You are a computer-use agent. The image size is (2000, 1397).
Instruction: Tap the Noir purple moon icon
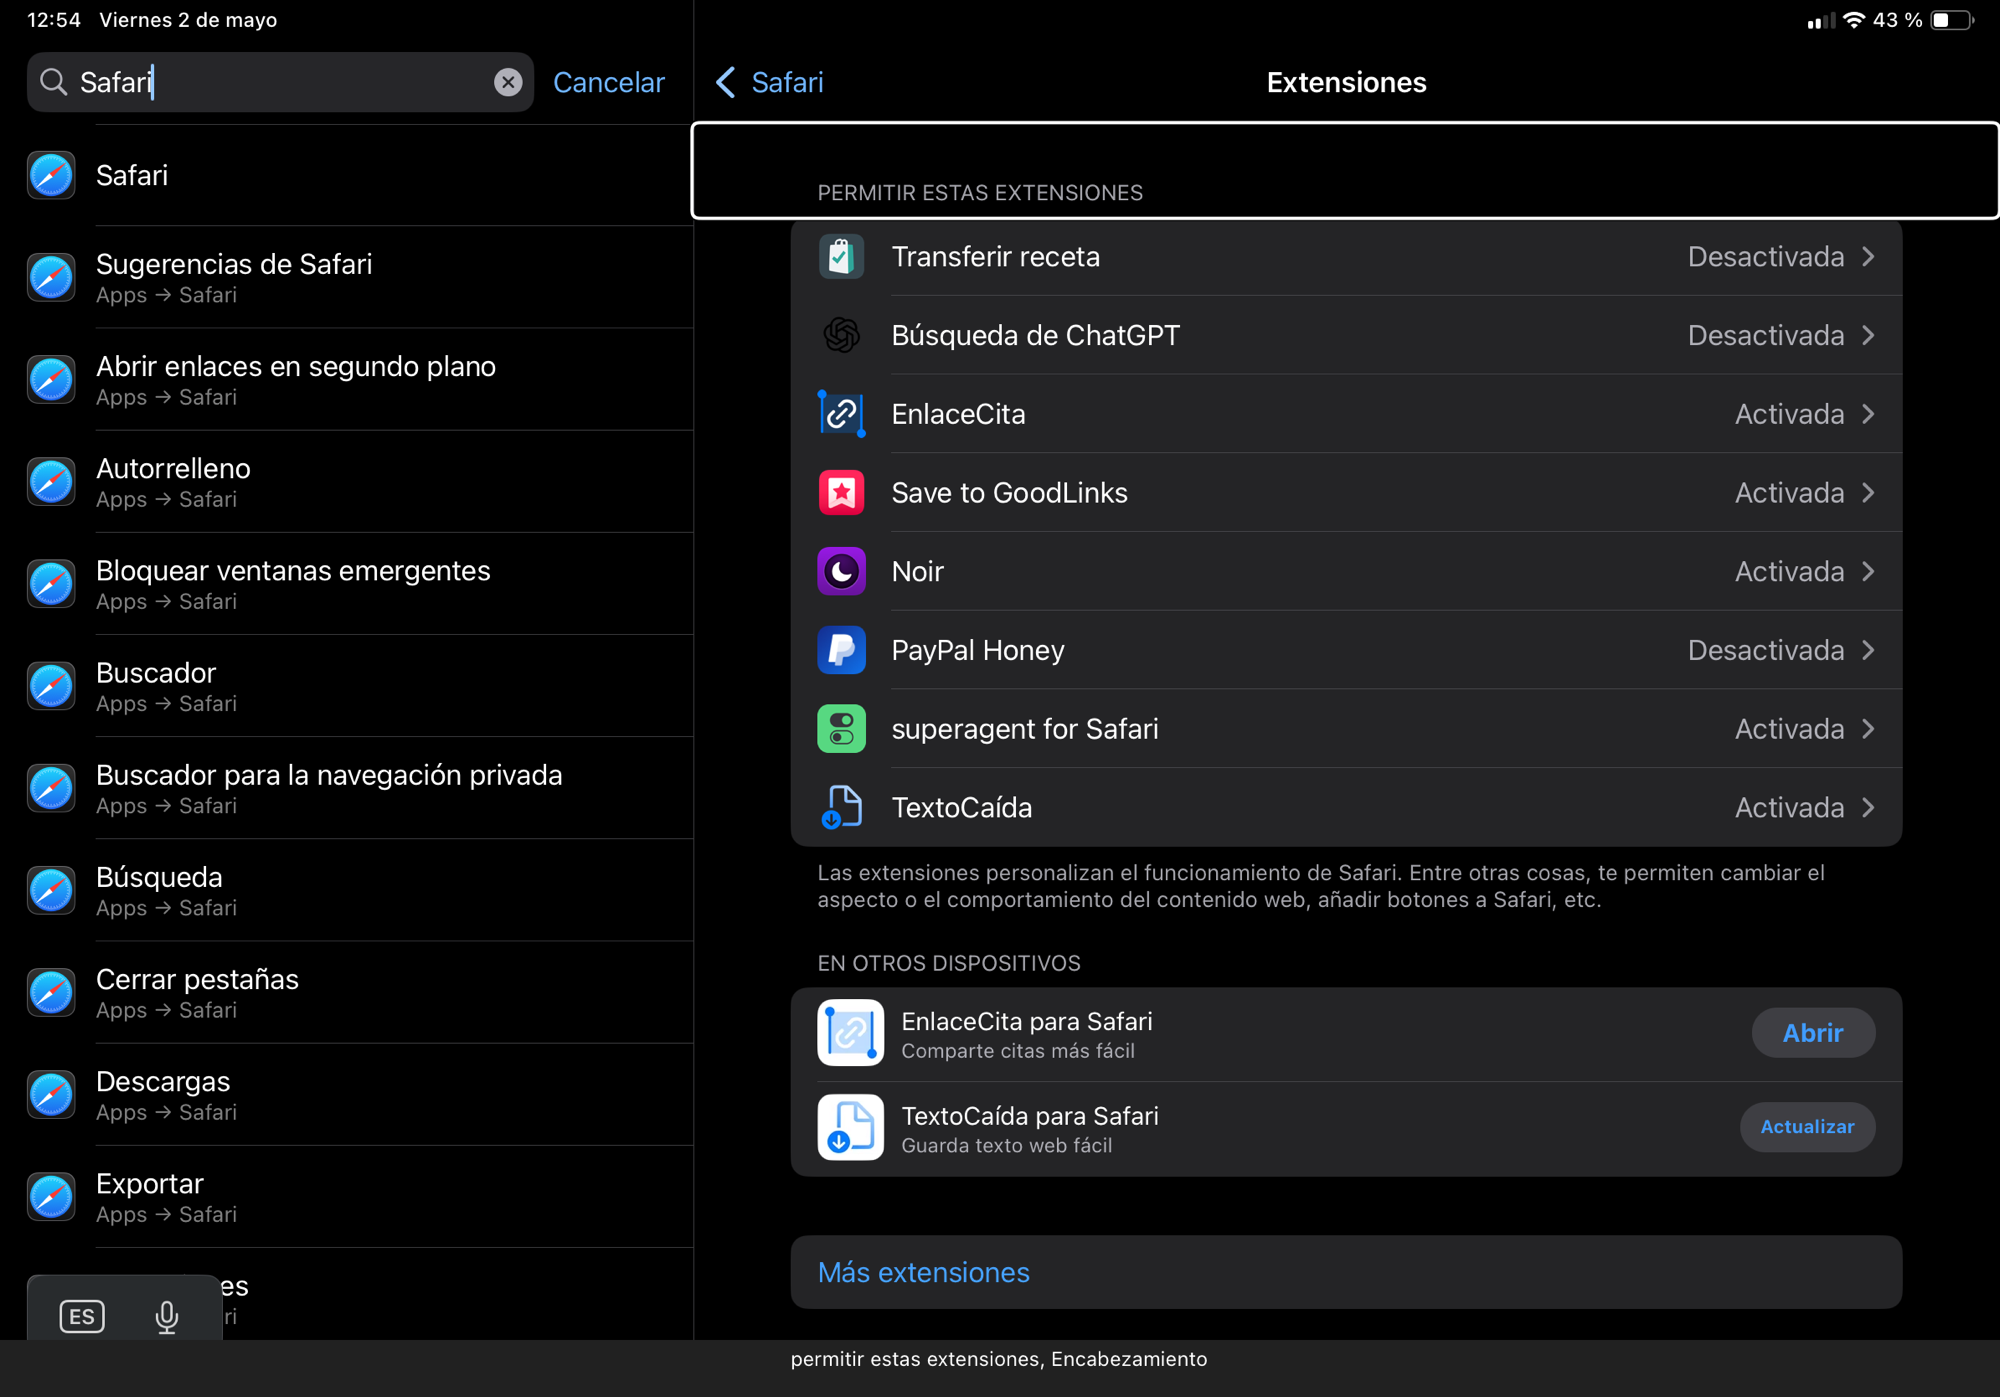pyautogui.click(x=841, y=571)
